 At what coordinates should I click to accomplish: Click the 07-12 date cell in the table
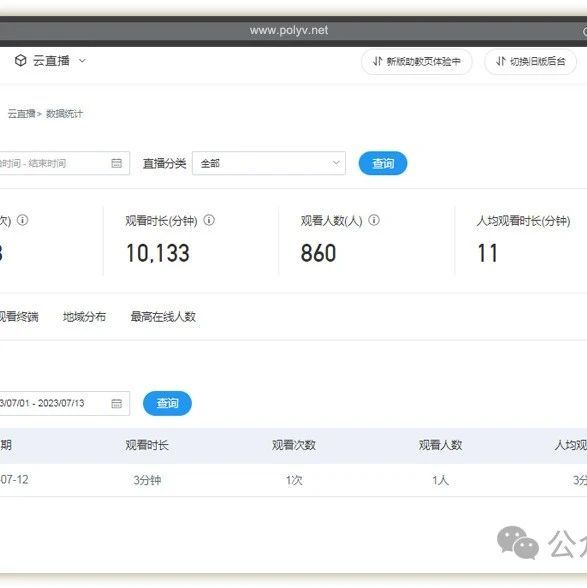14,480
